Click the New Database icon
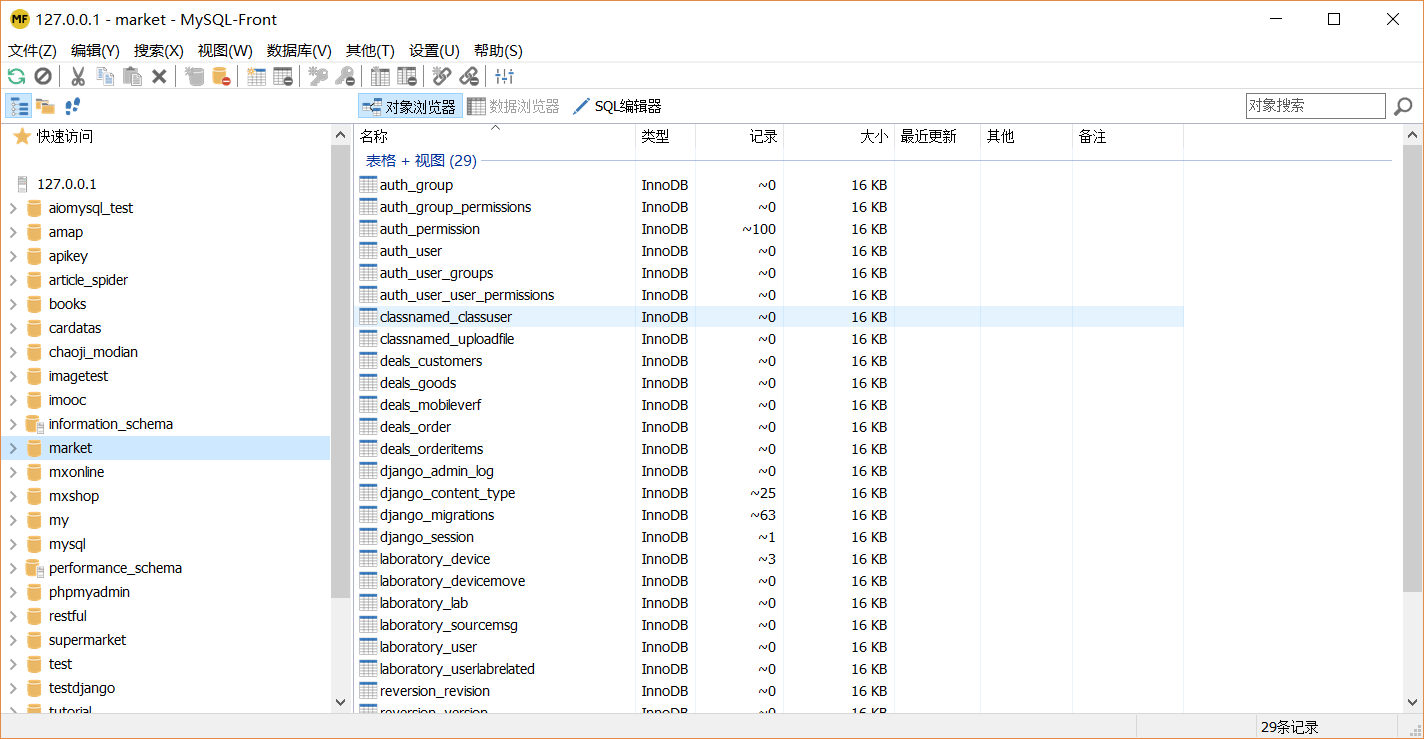Screen dimensions: 1424x739 (194, 76)
